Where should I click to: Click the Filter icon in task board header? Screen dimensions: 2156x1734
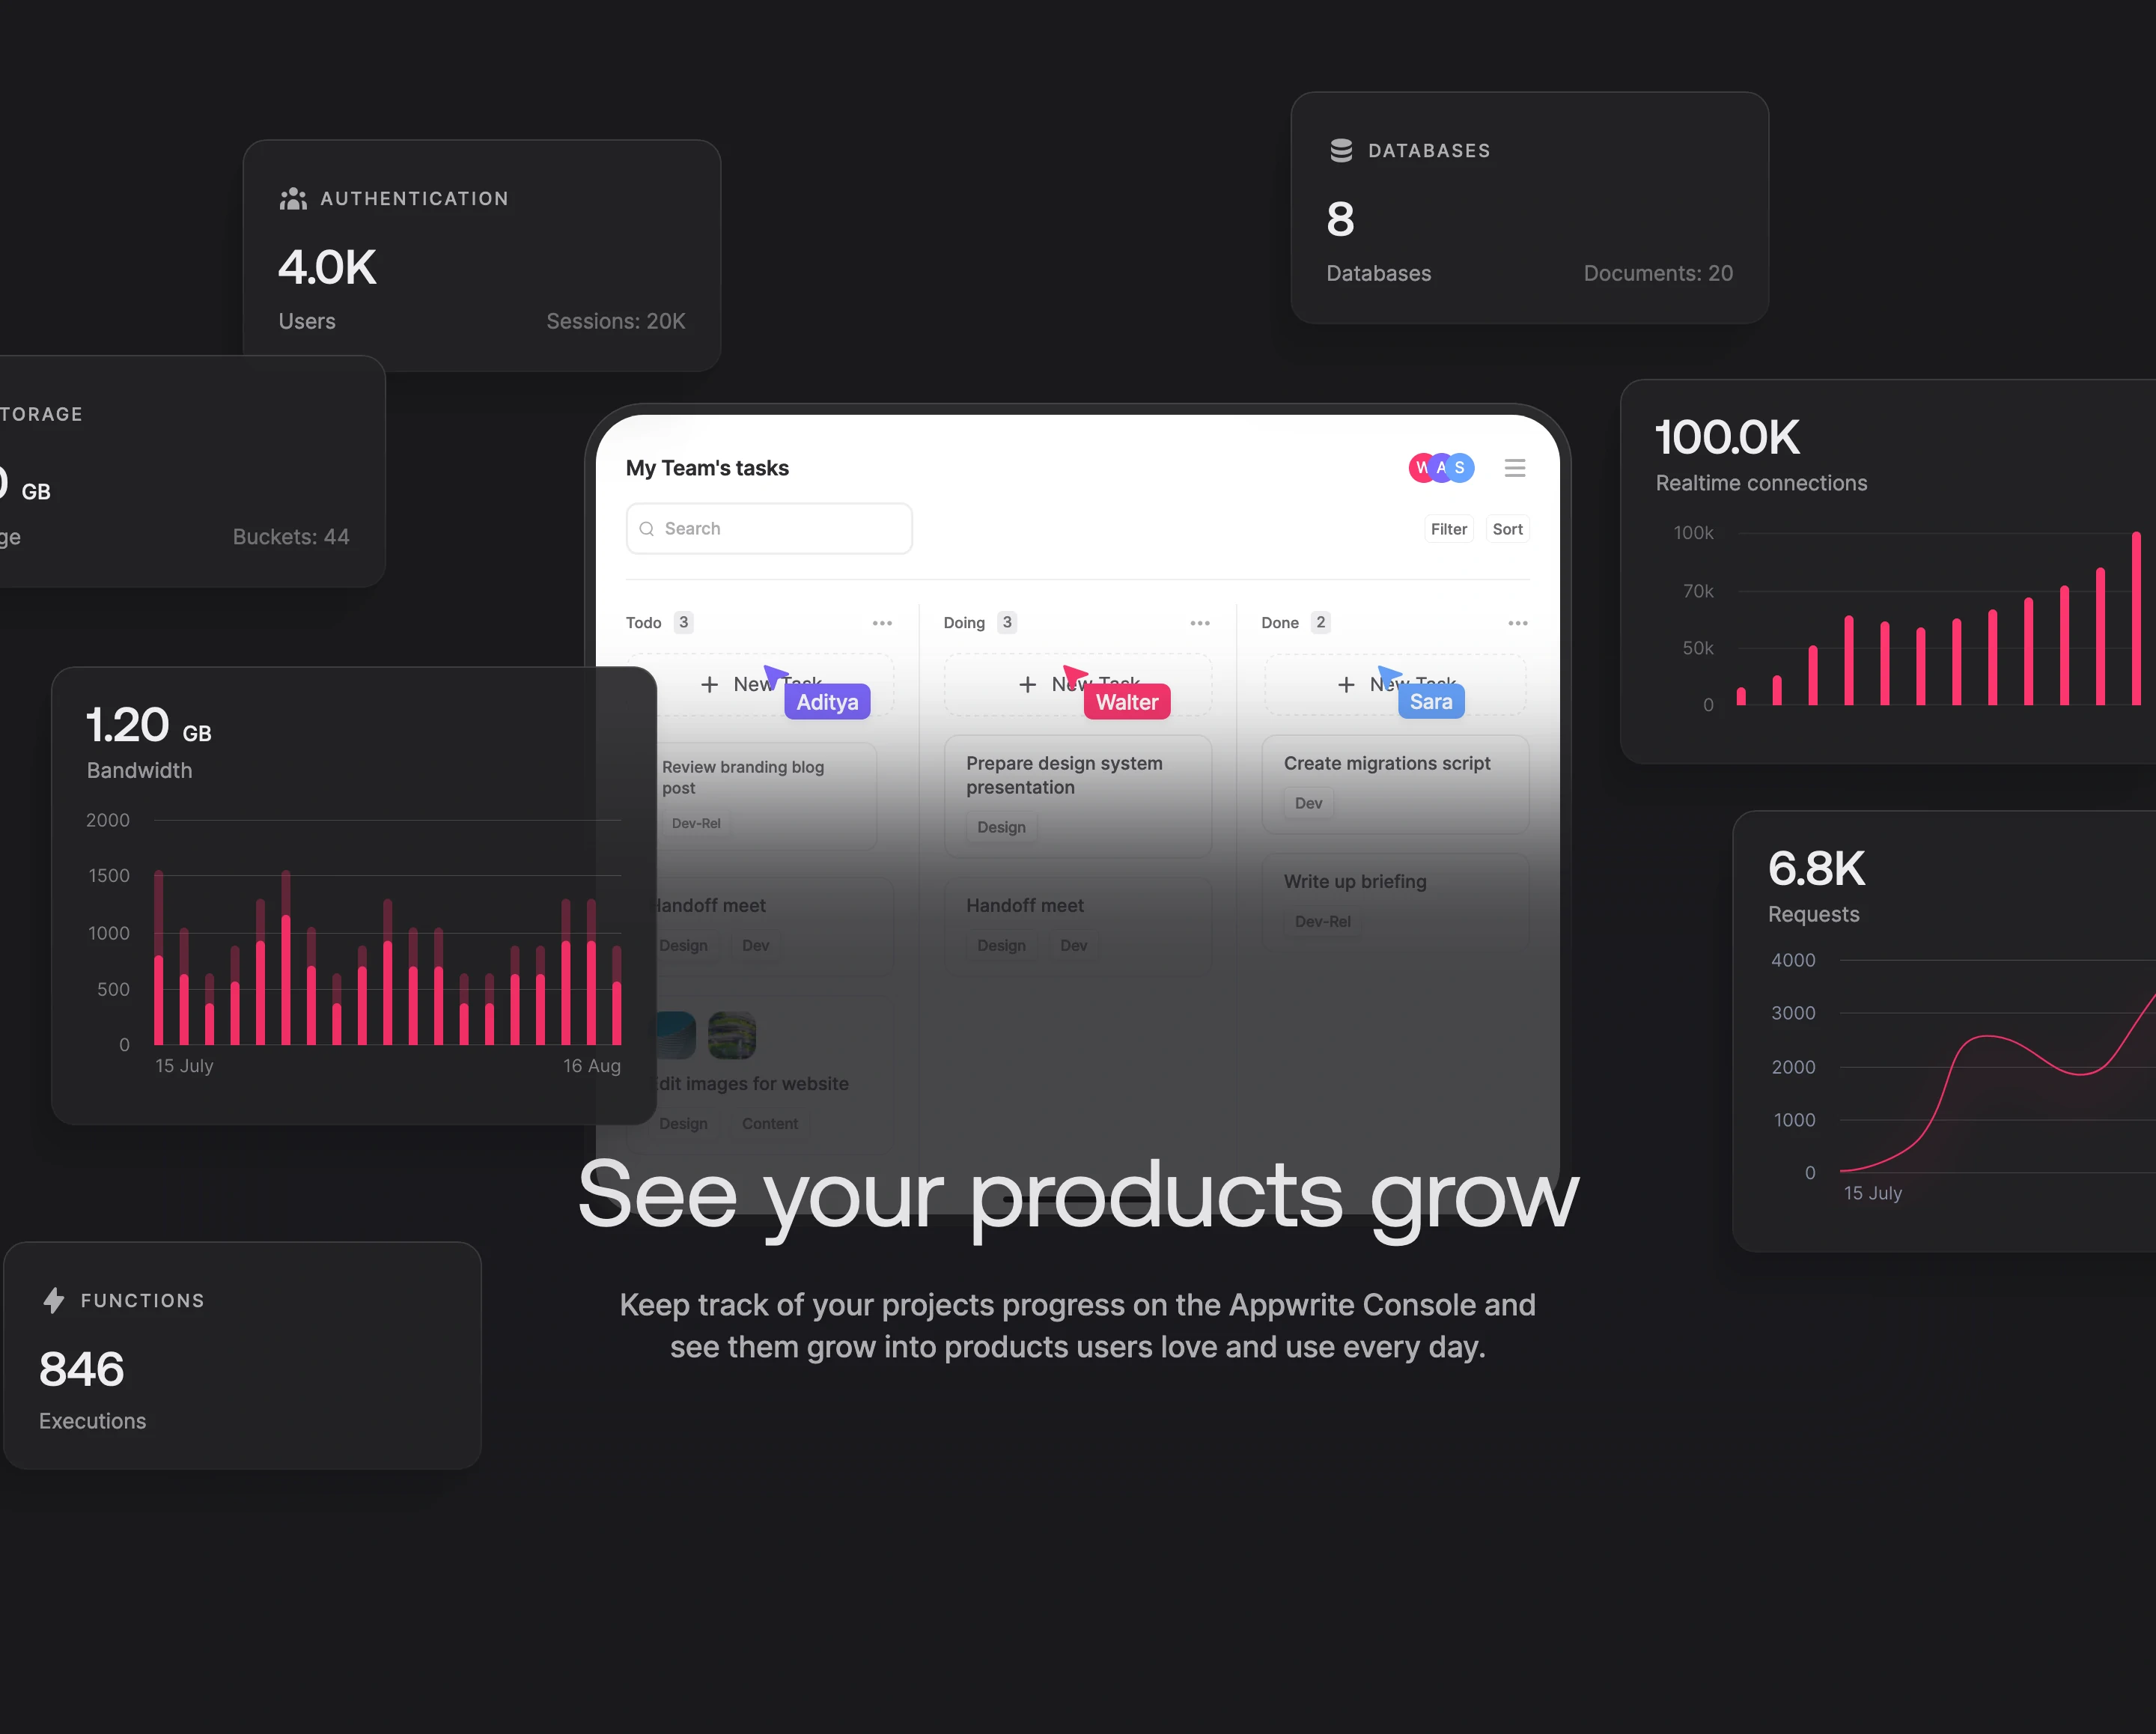[1449, 527]
